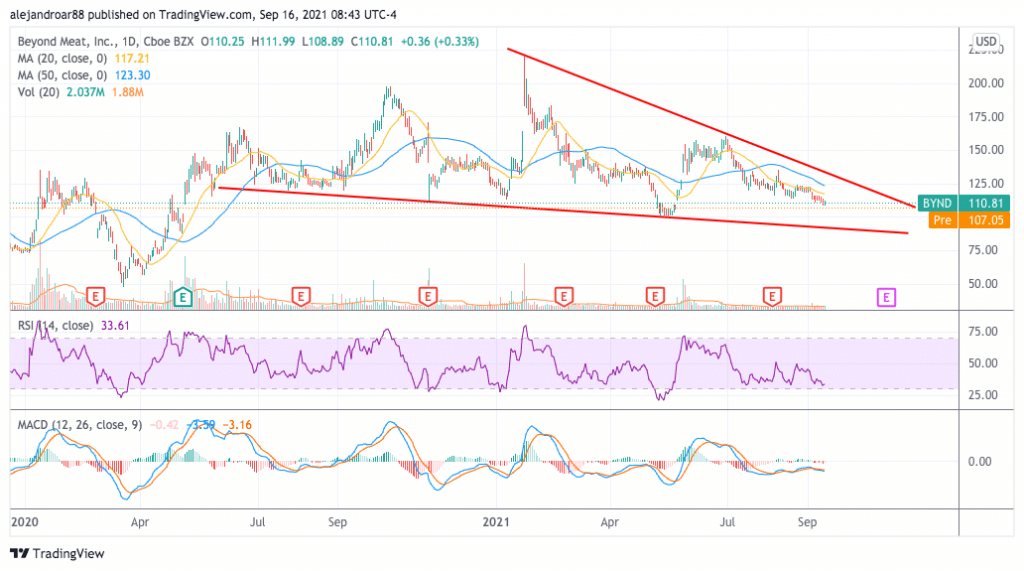Click the TradingView.com text in header

(206, 14)
